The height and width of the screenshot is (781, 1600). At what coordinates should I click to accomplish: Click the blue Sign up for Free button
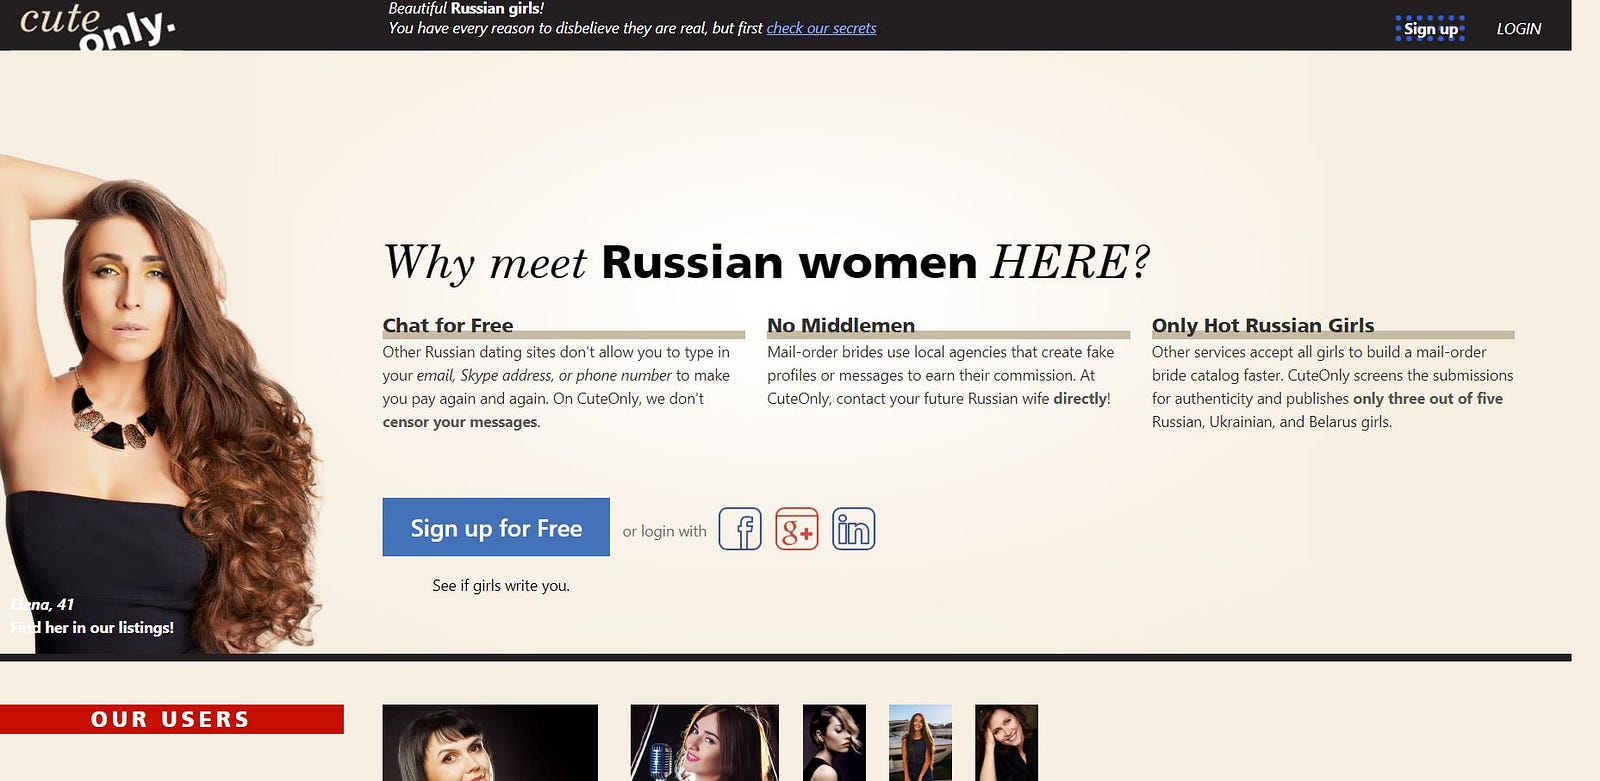pos(496,527)
